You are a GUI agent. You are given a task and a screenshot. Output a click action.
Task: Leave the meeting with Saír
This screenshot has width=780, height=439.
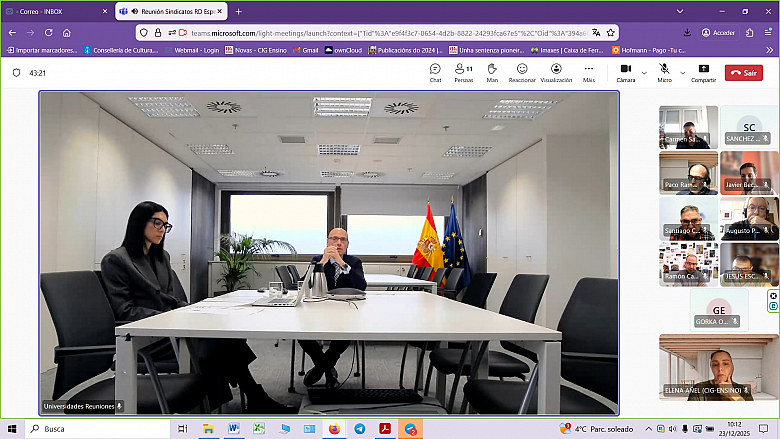point(744,73)
